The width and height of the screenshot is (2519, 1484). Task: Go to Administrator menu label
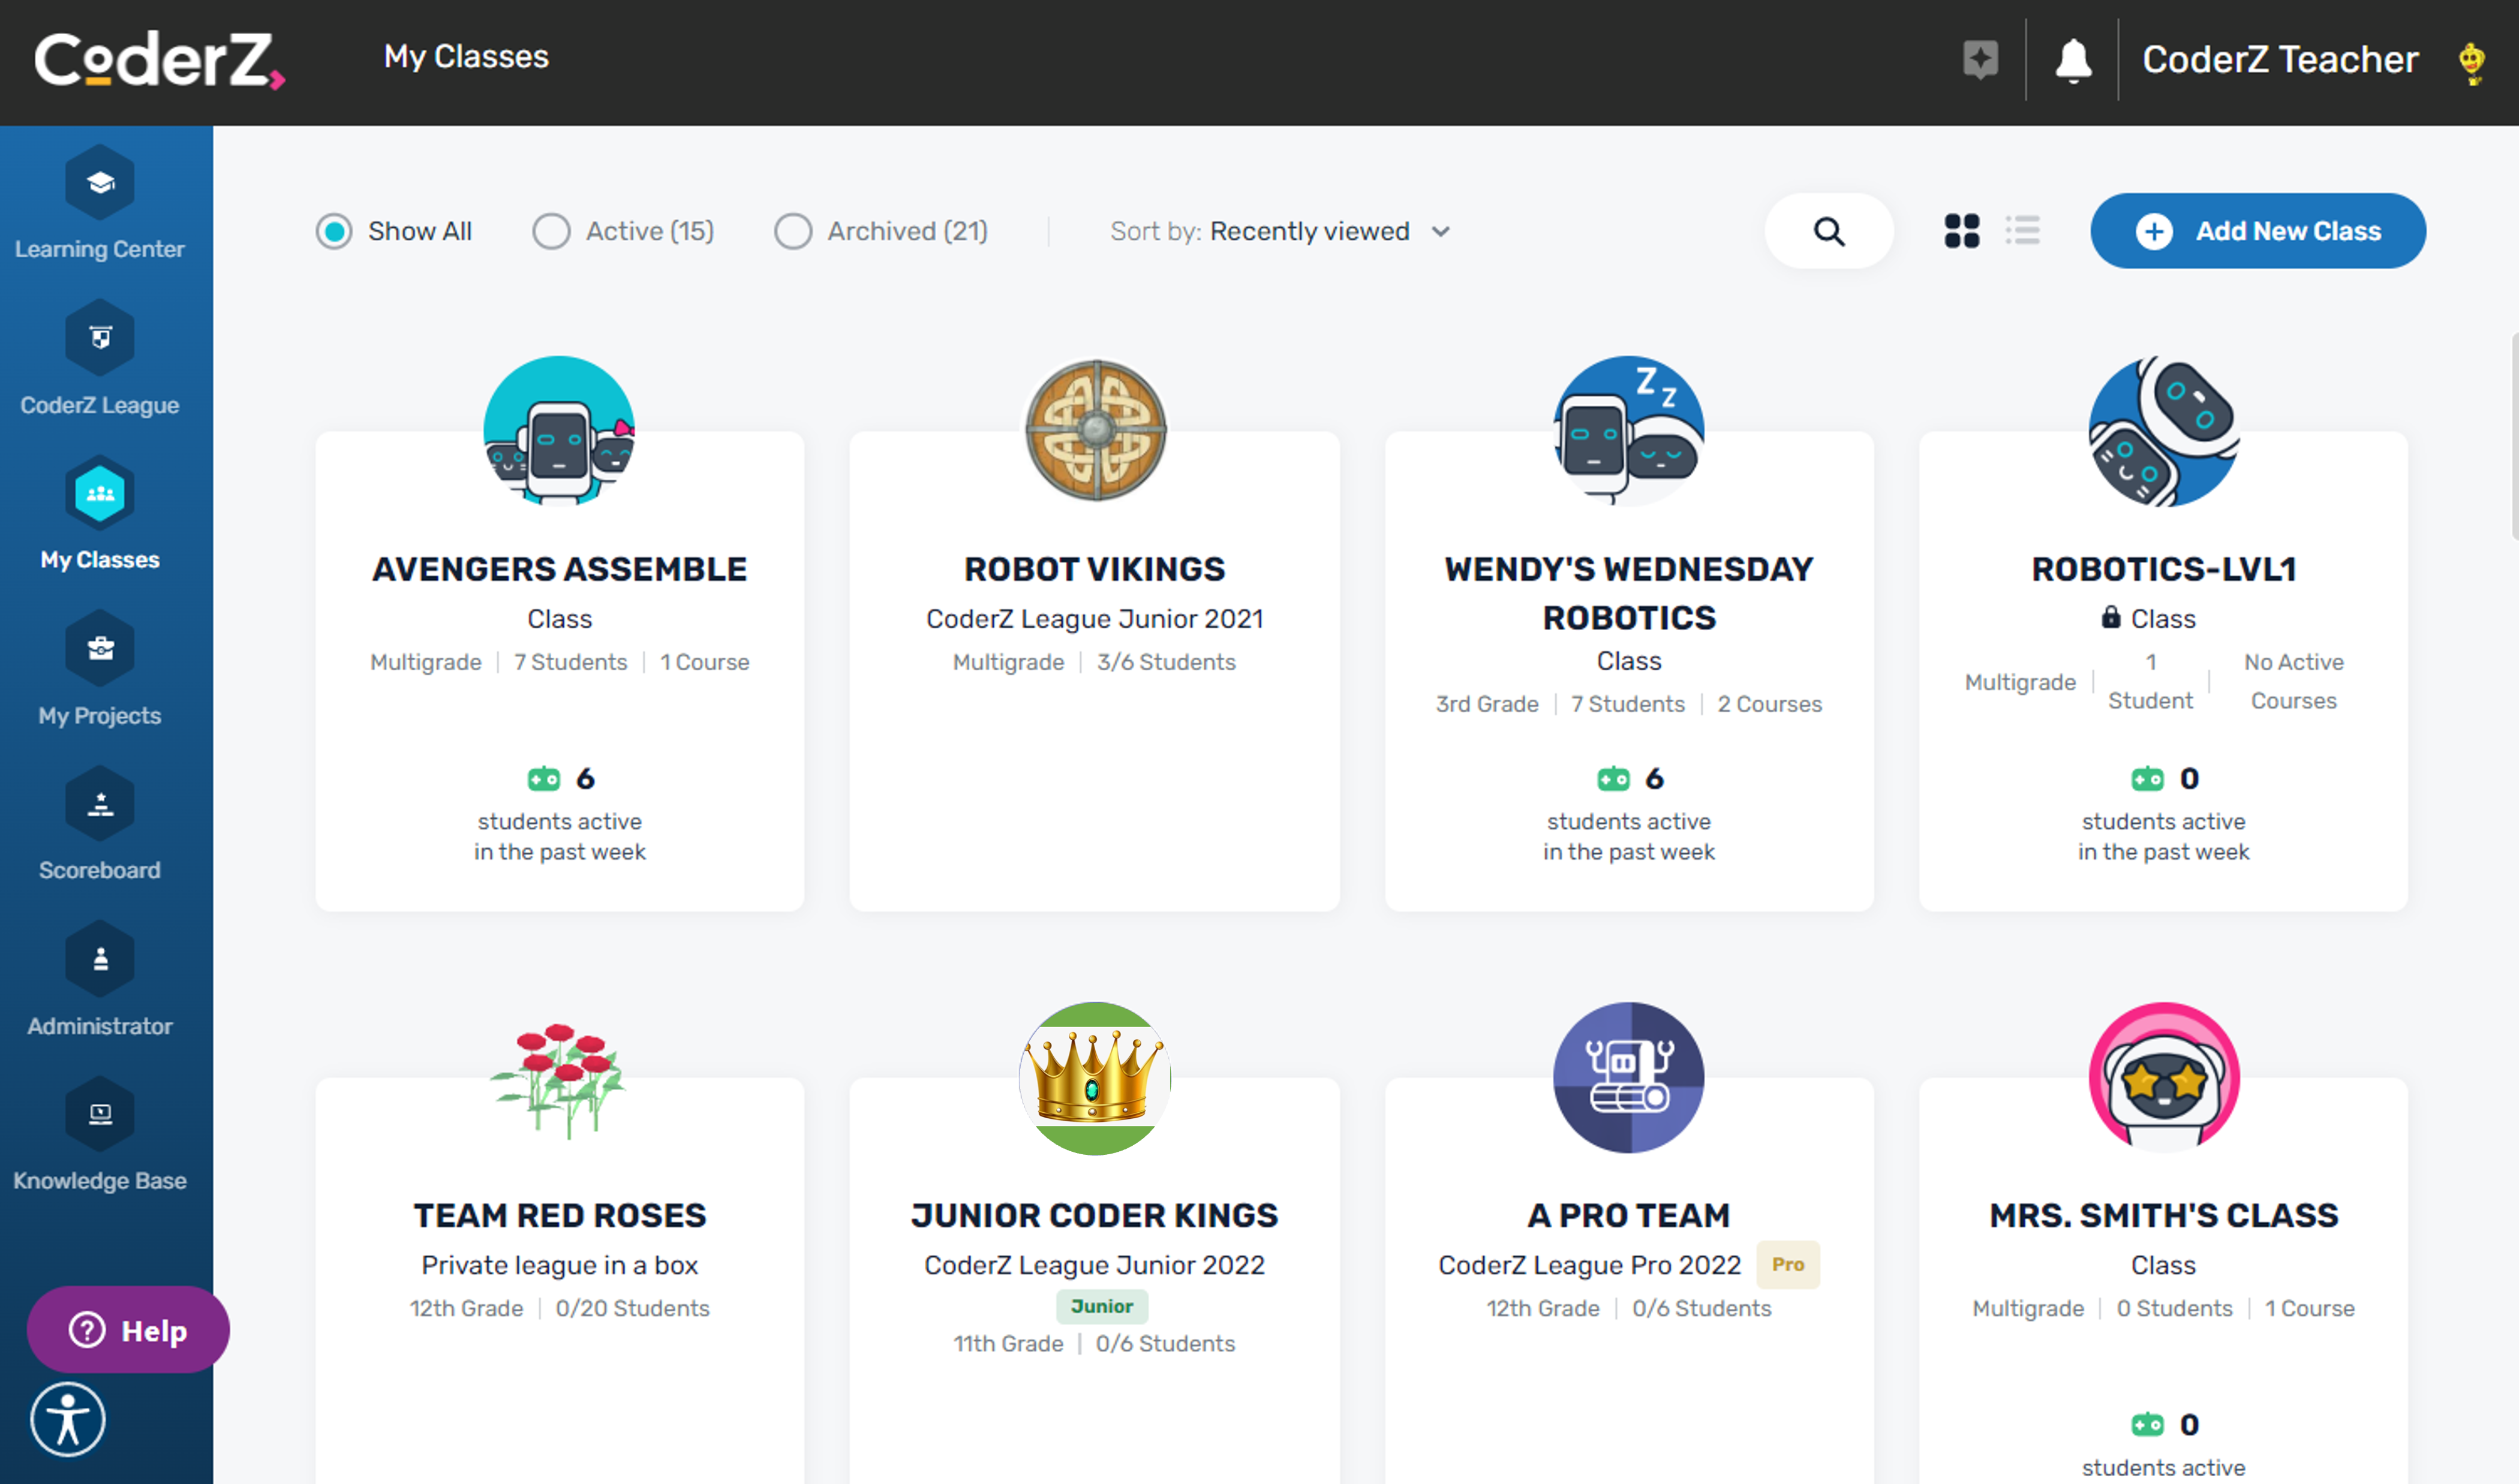(x=100, y=1026)
